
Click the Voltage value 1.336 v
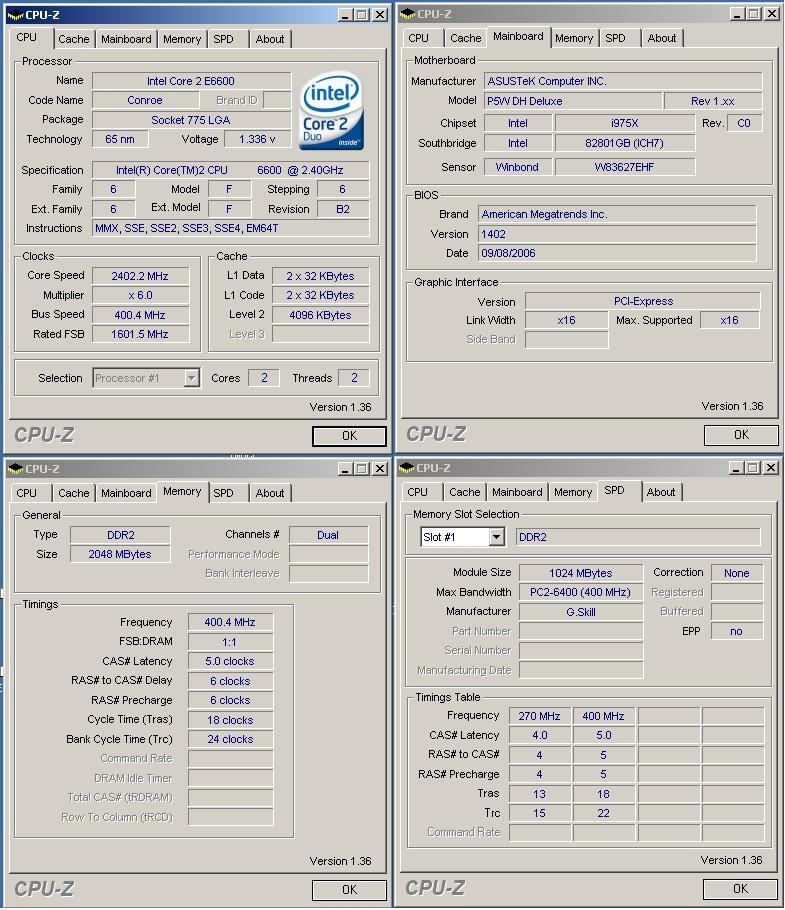coord(257,139)
